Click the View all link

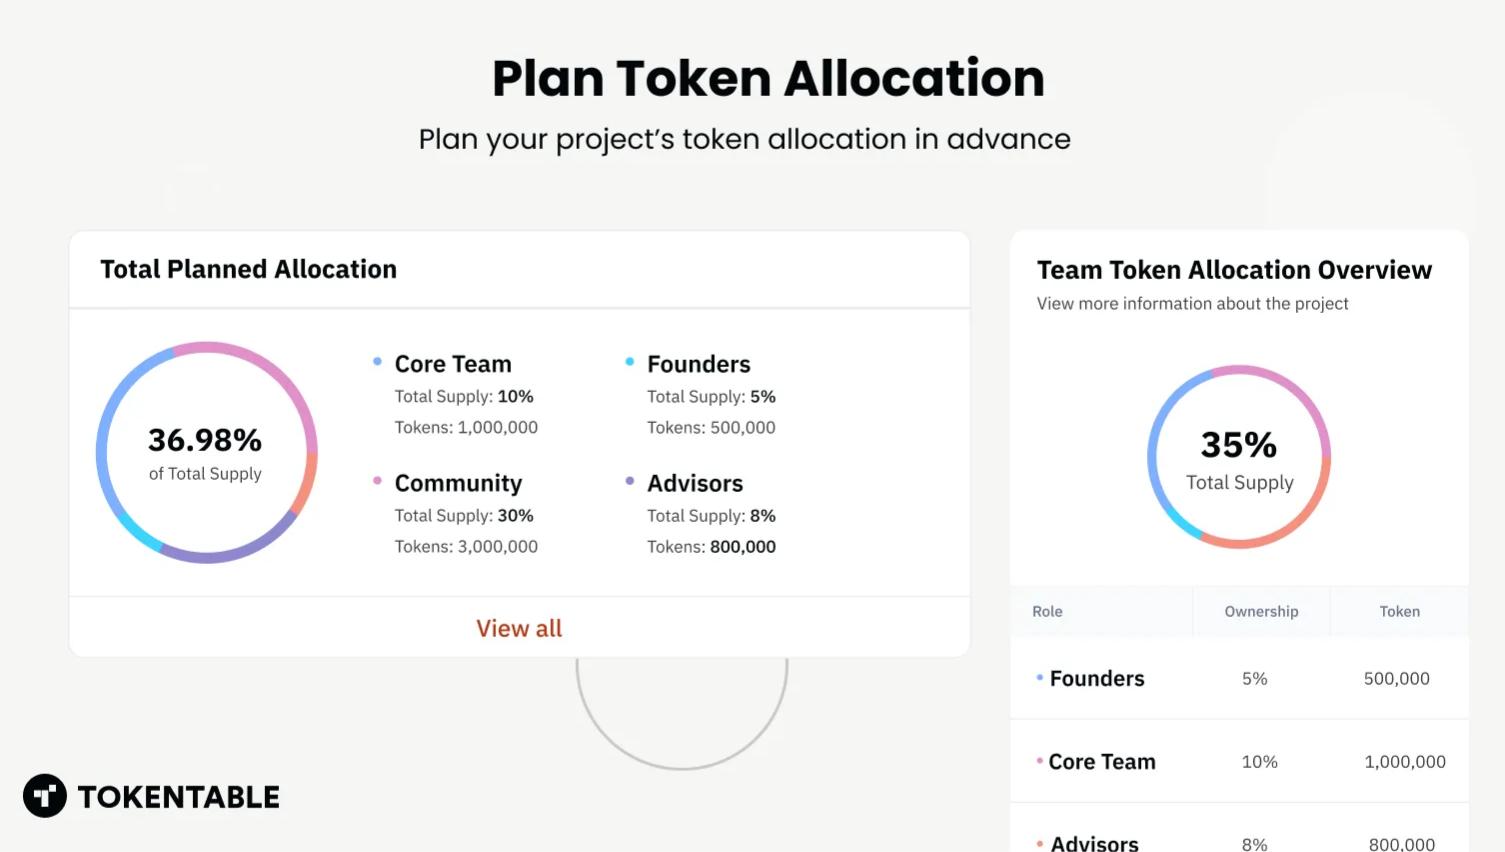coord(518,628)
